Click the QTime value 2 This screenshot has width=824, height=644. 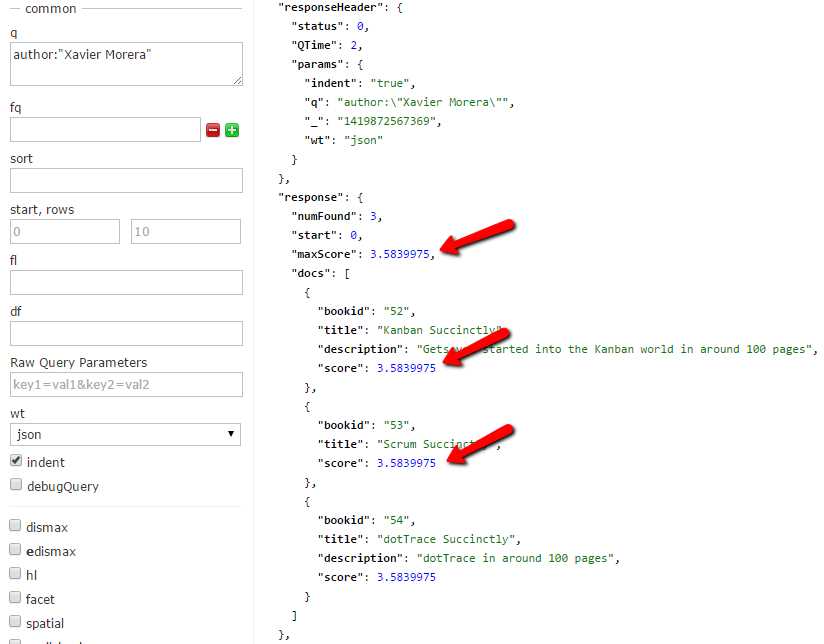354,45
